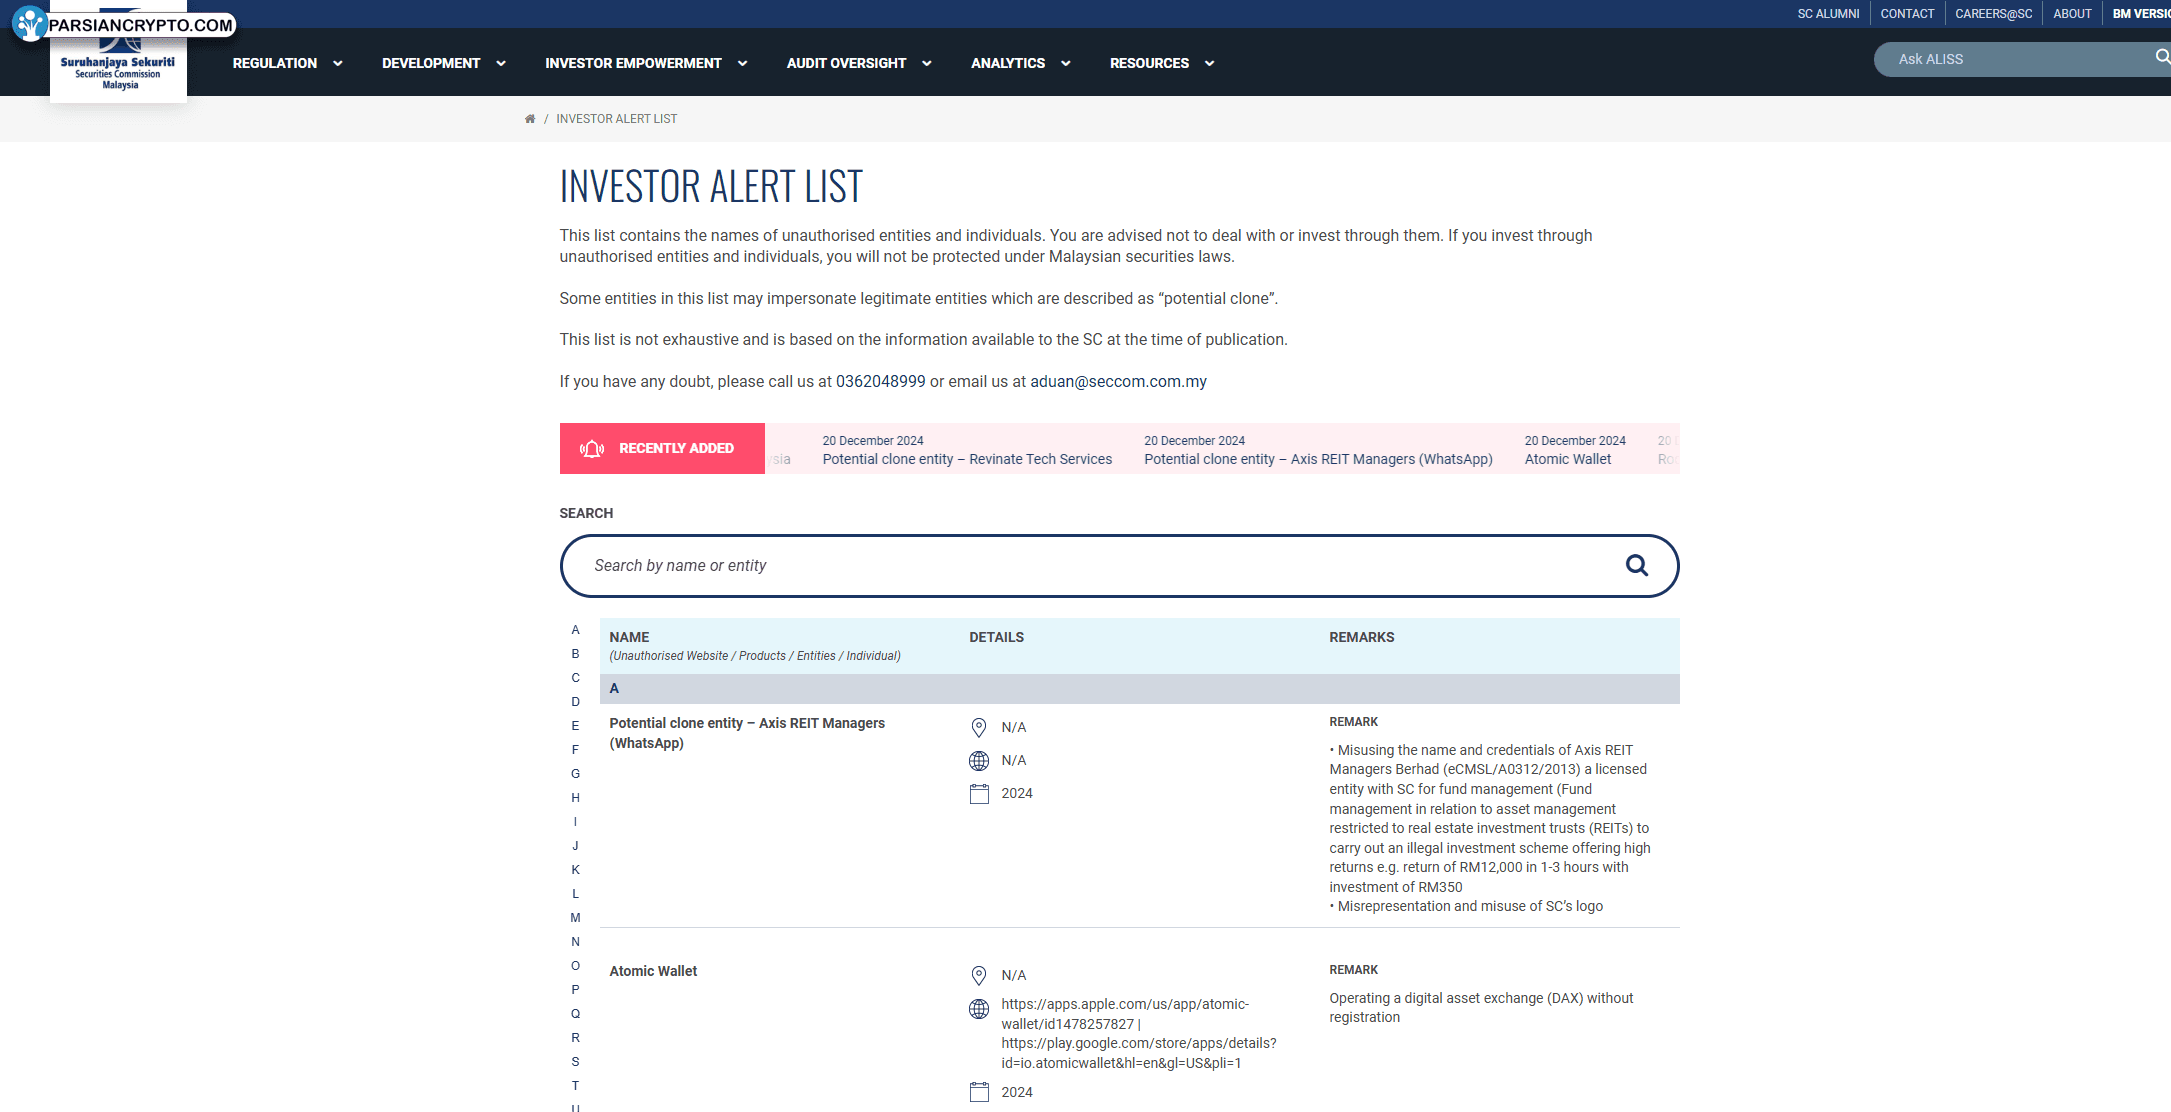Image resolution: width=2171 pixels, height=1112 pixels.
Task: Click the globe icon in the Atomic Wallet row
Action: pos(979,1010)
